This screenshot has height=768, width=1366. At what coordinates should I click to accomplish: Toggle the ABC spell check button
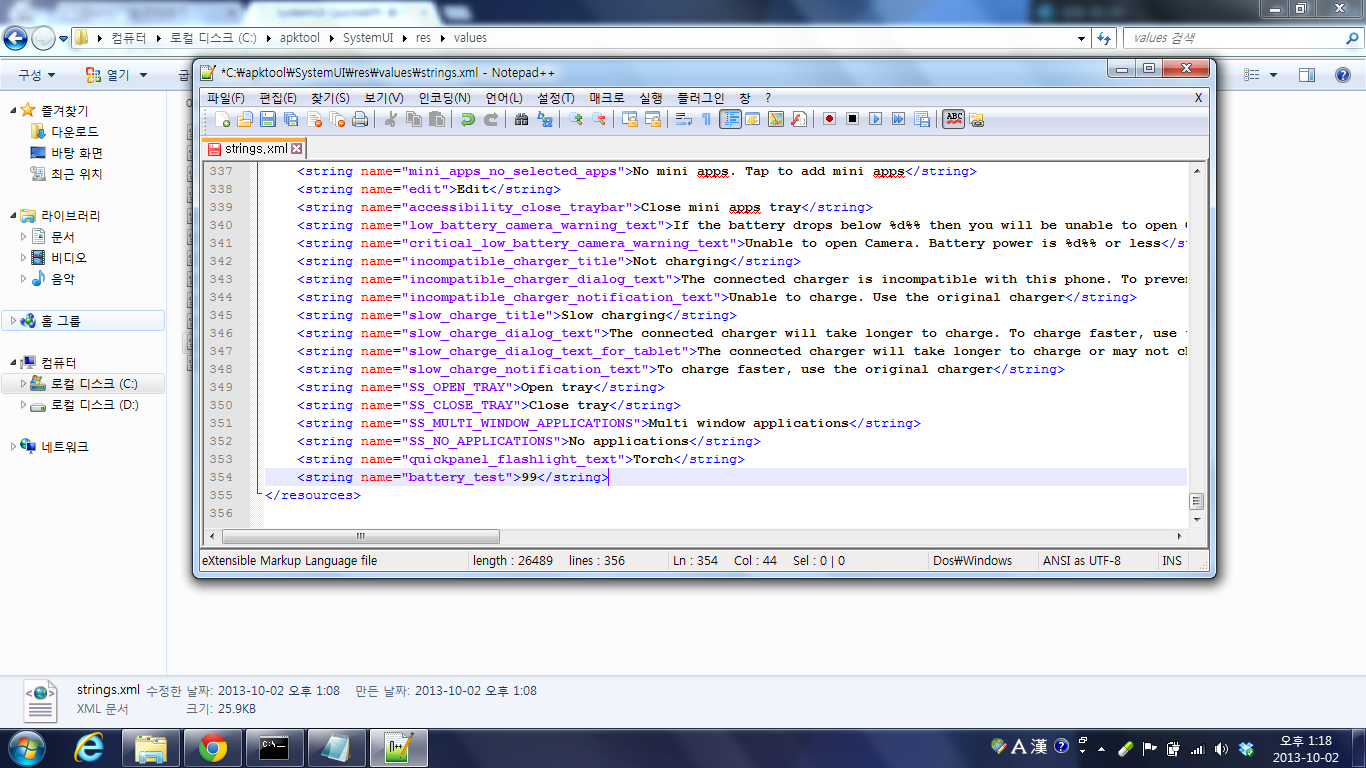tap(954, 119)
